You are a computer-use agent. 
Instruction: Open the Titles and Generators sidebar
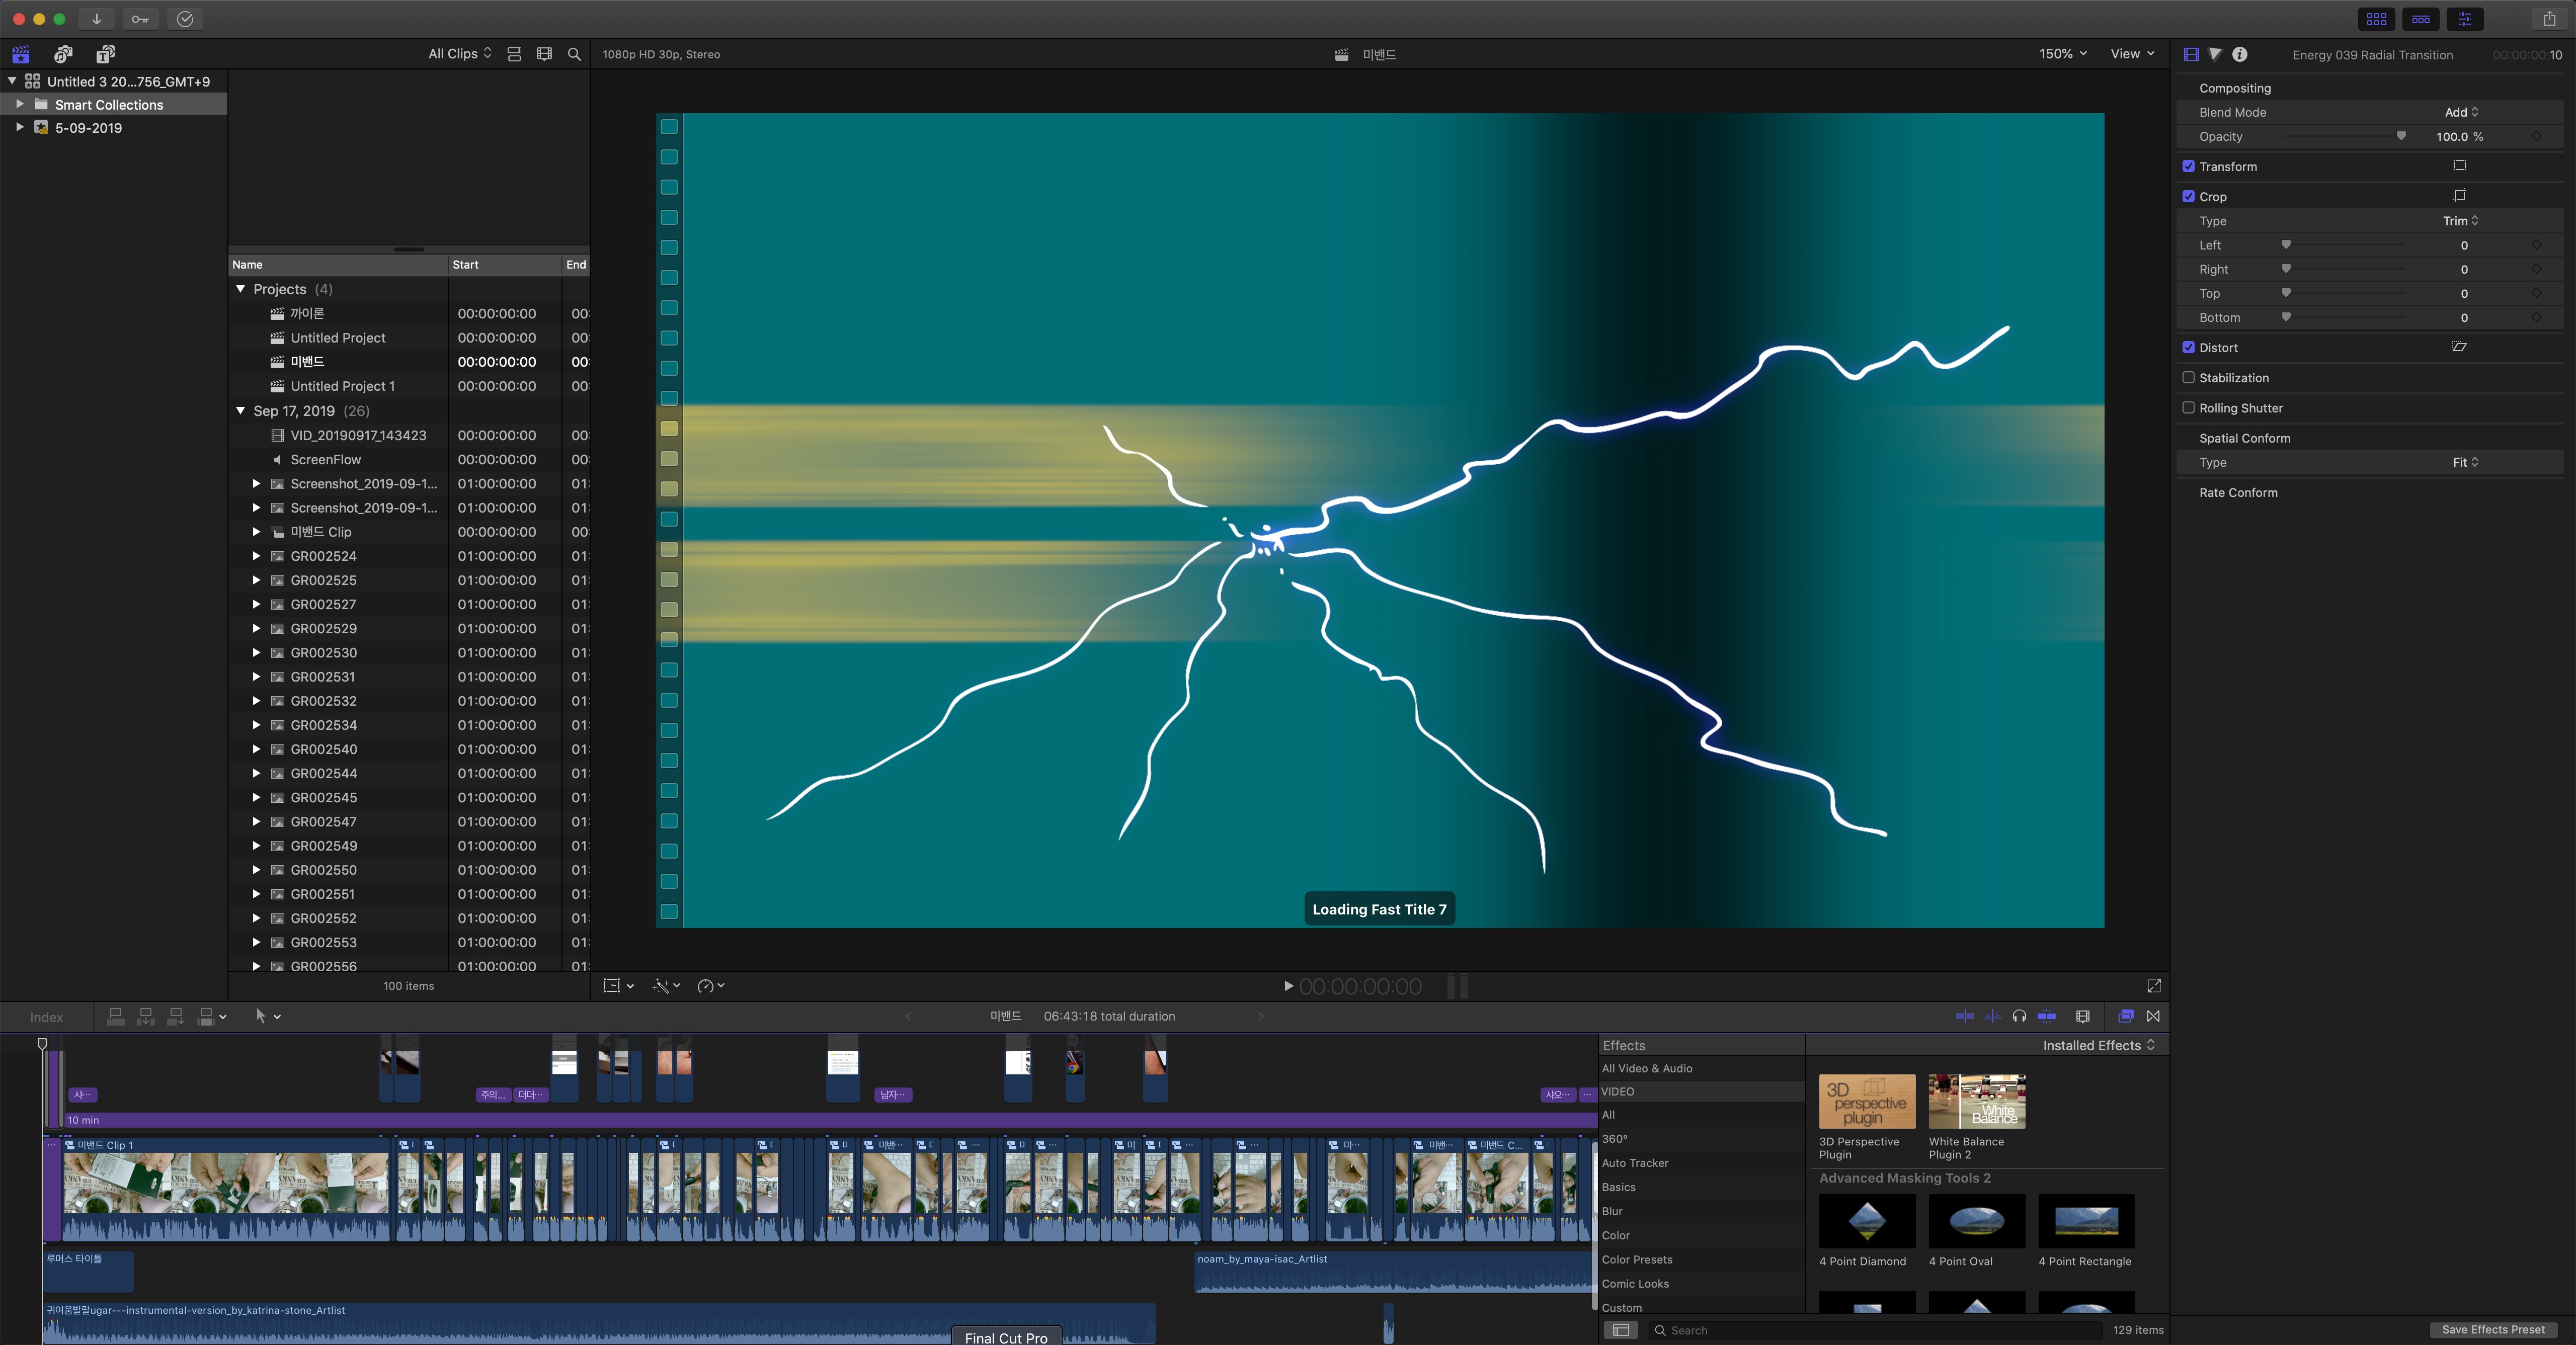coord(105,54)
